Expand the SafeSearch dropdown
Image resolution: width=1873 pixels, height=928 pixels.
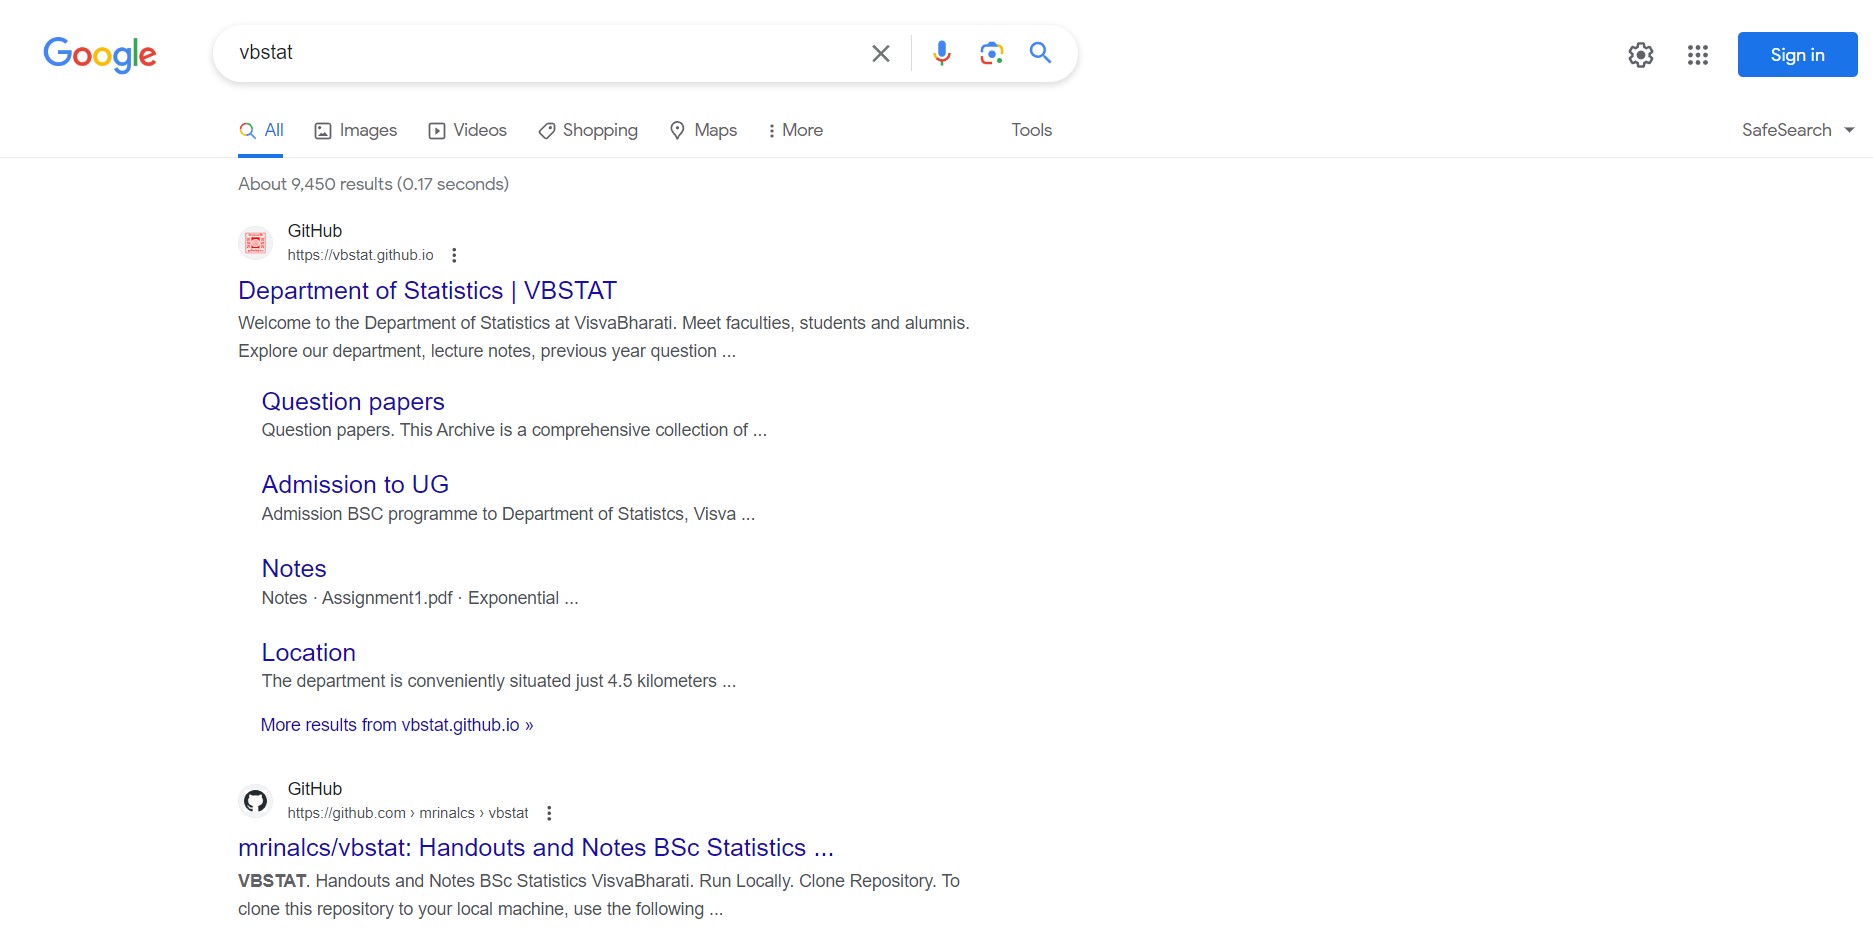click(1797, 130)
